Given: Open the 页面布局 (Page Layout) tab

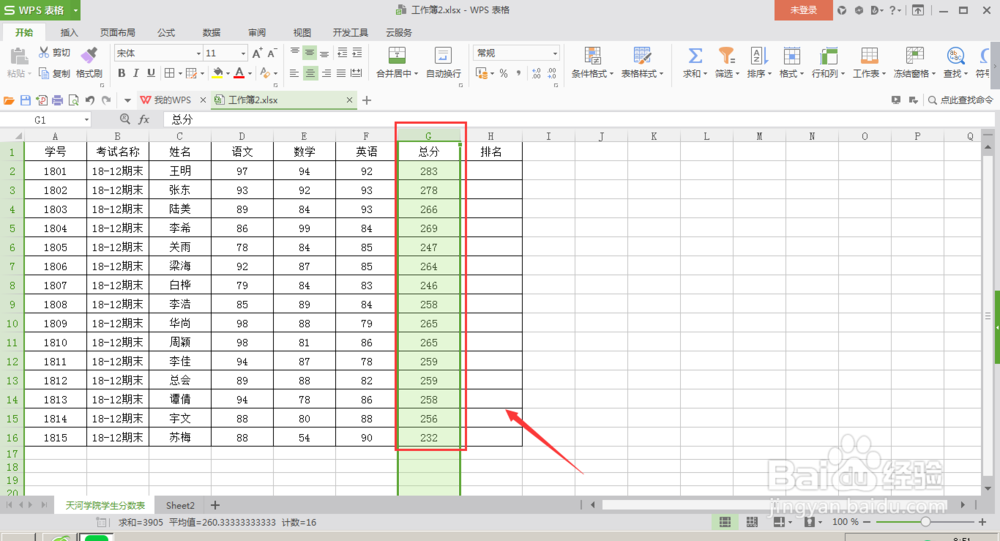Looking at the screenshot, I should point(117,33).
